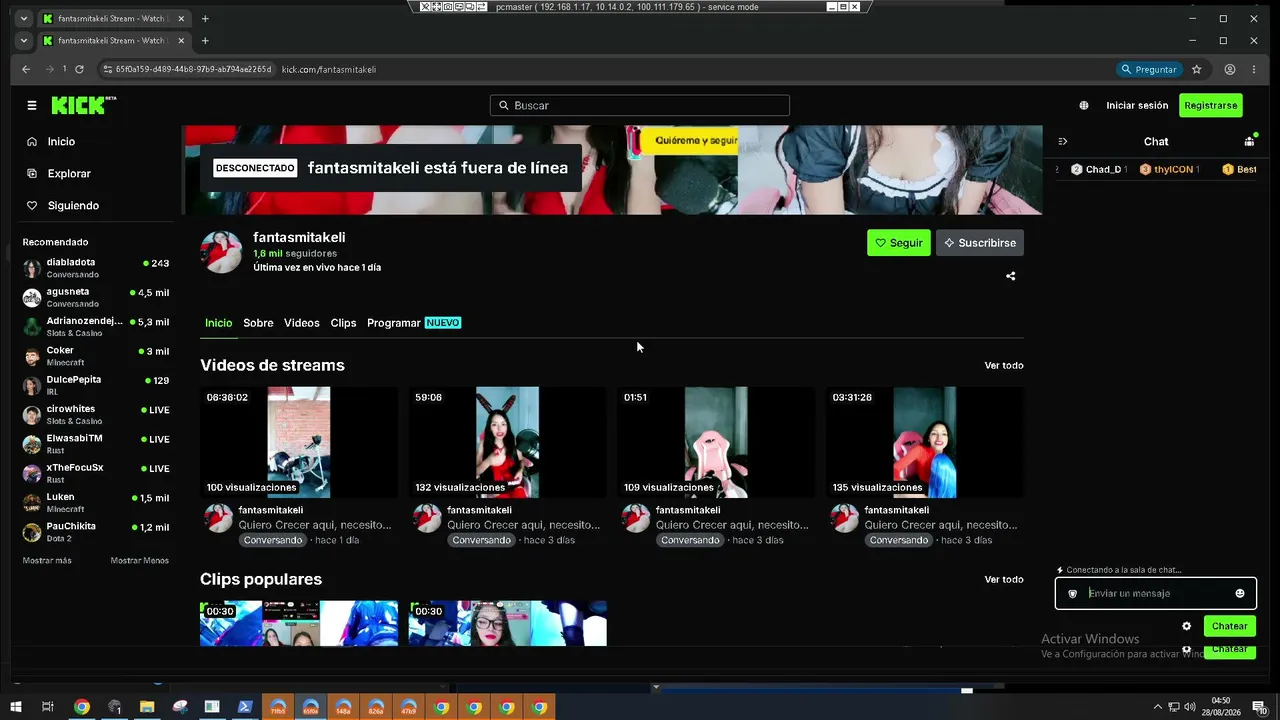Open File Explorer from the taskbar

pos(147,707)
